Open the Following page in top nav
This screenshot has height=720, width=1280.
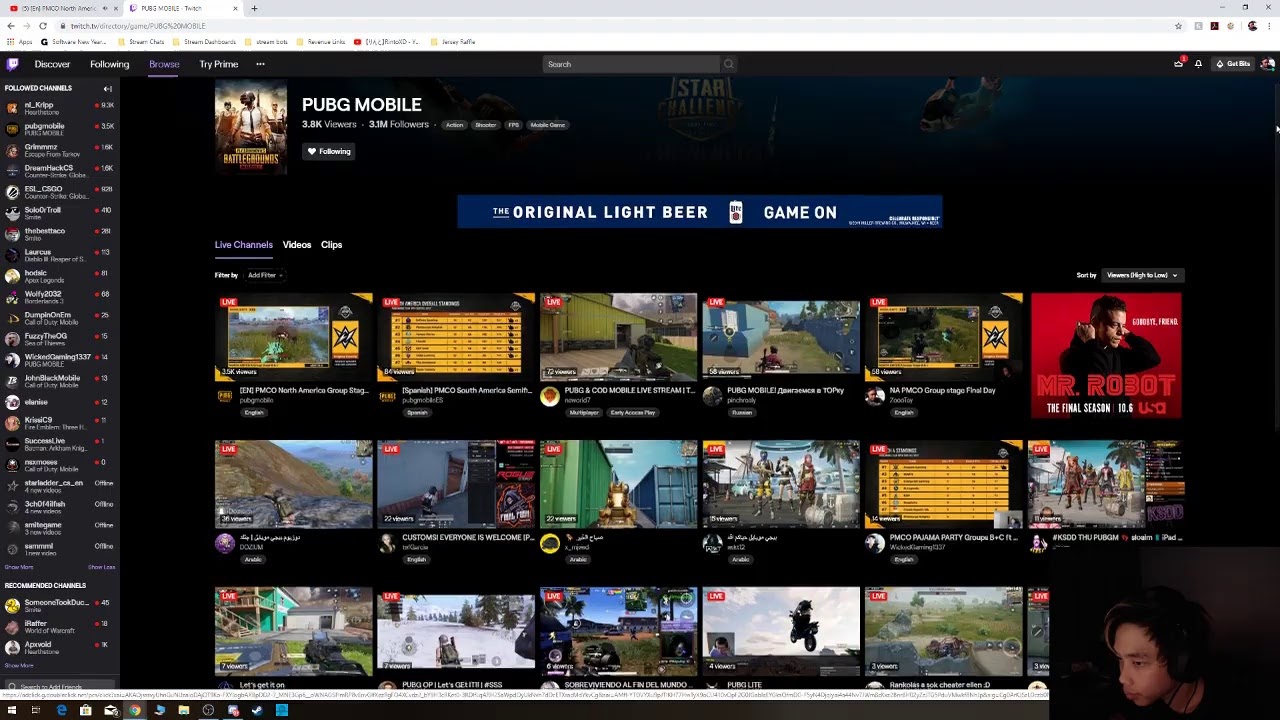click(x=109, y=64)
